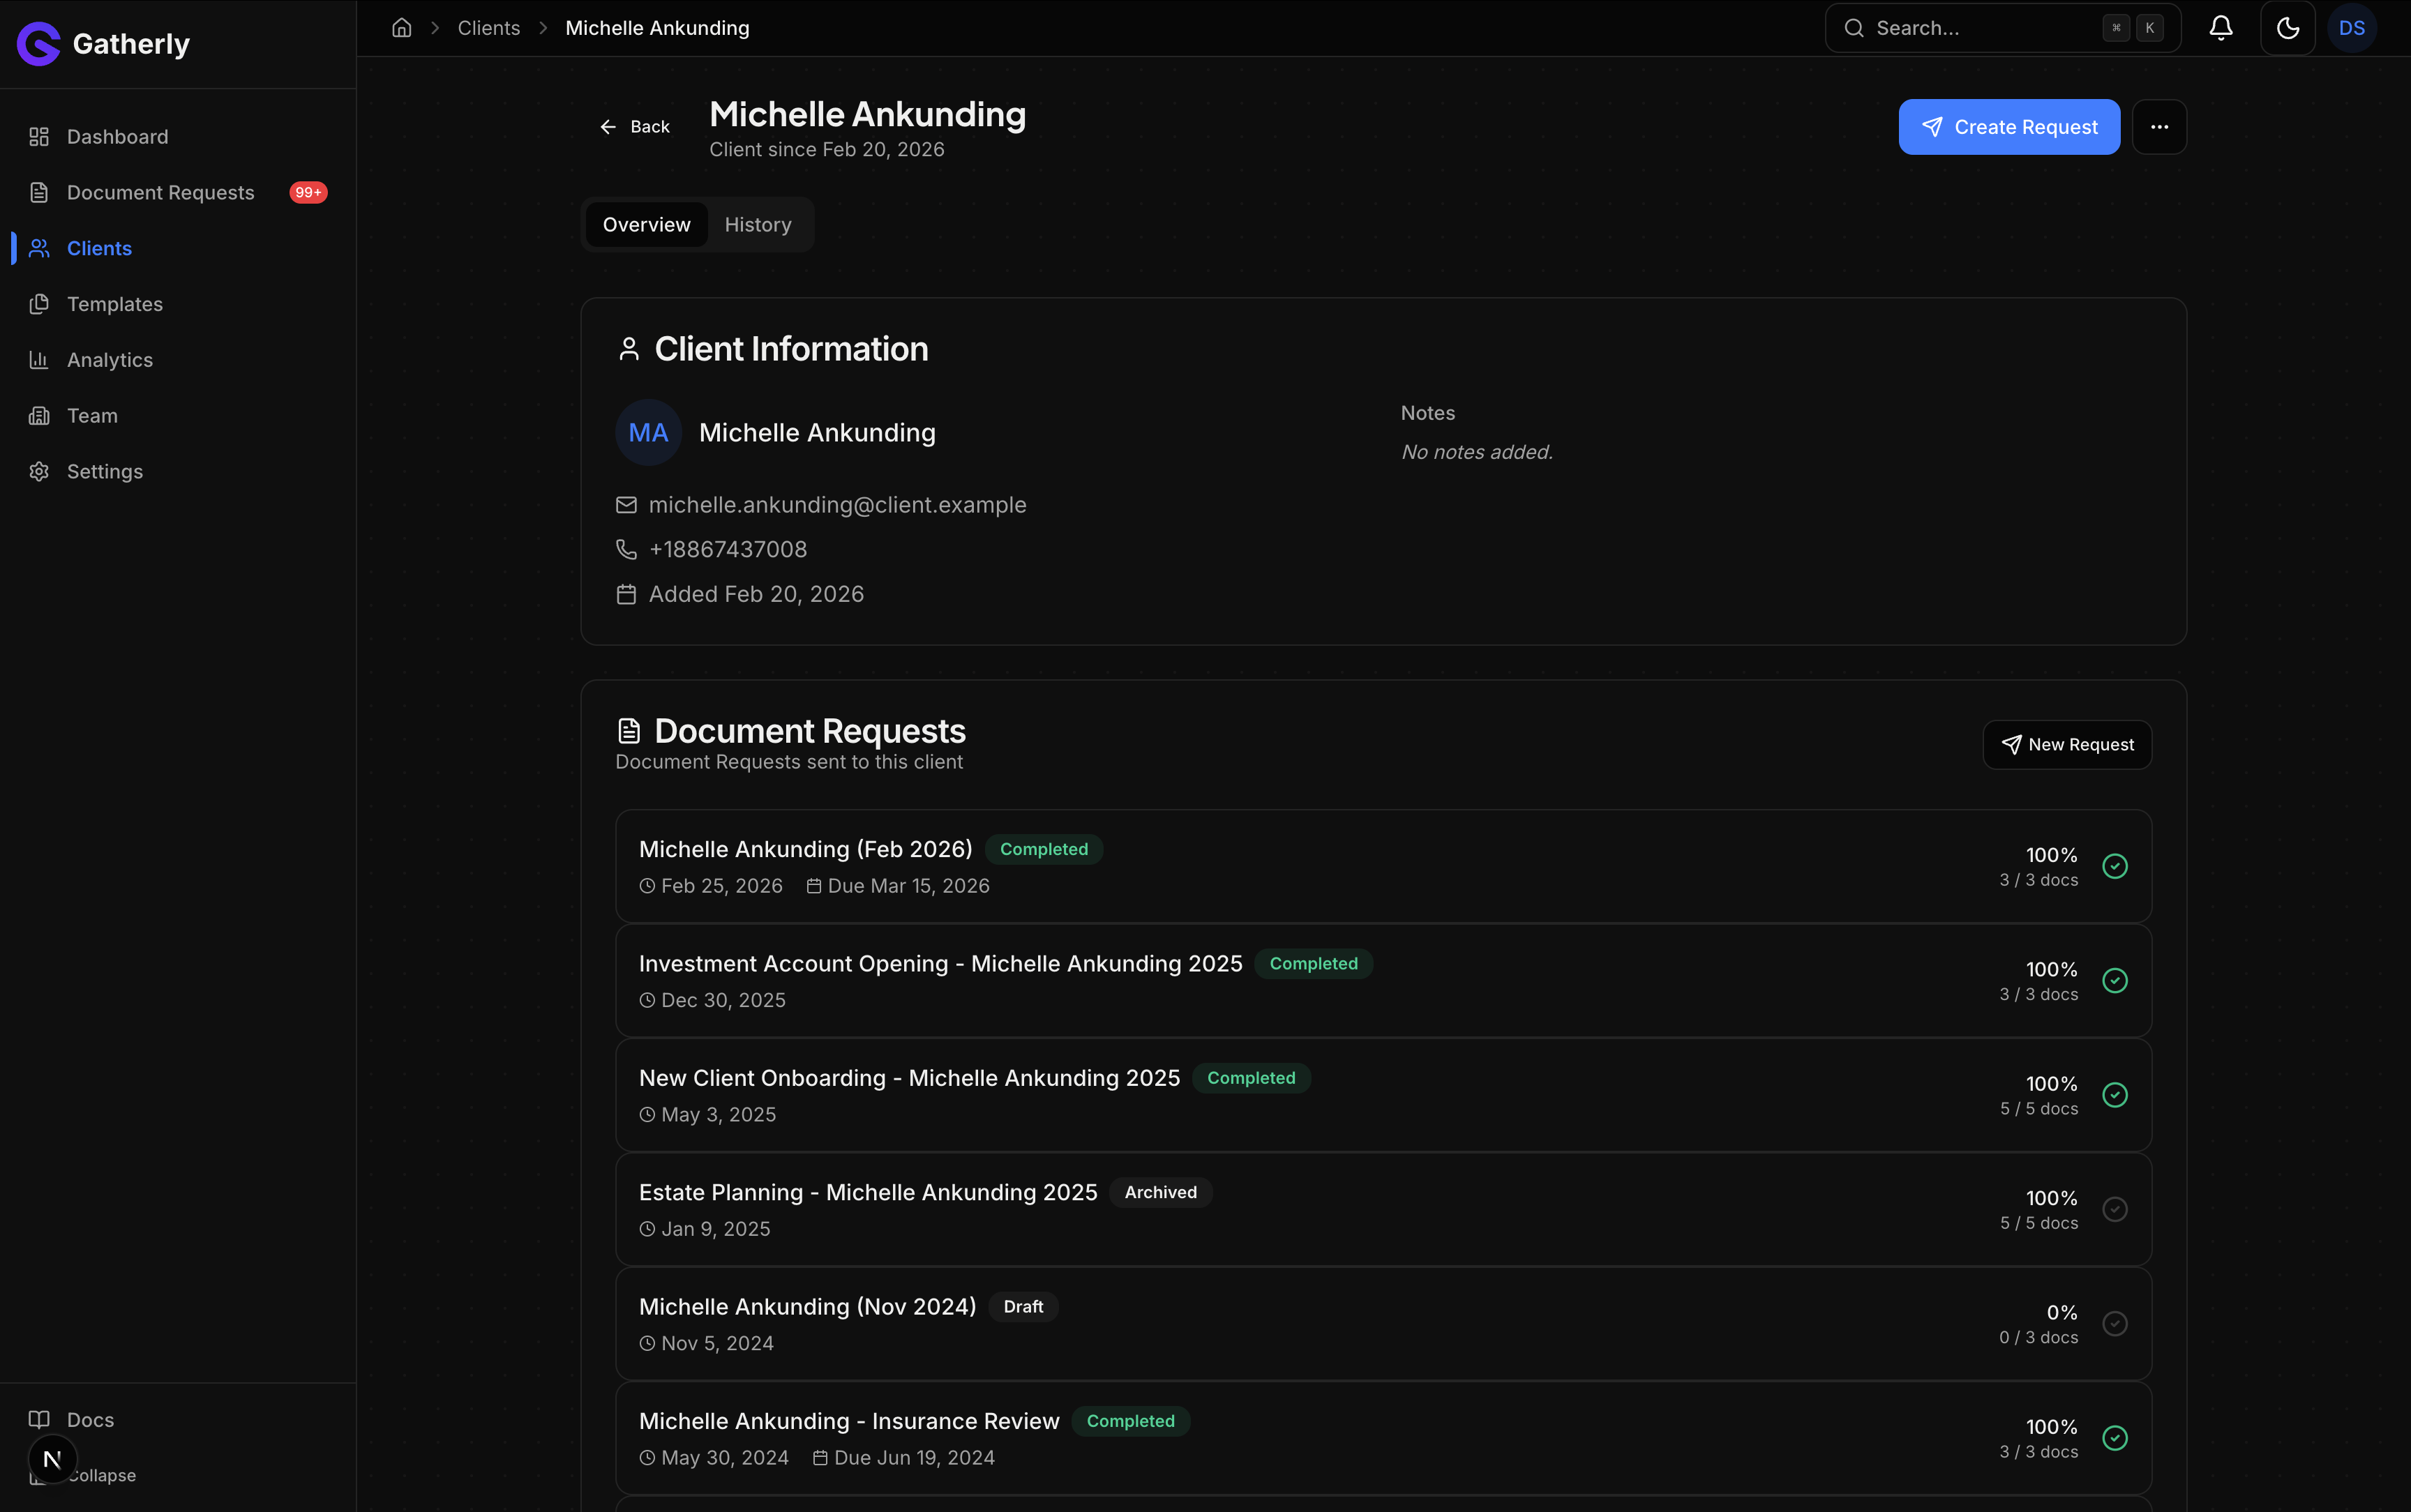Go to Team page in sidebar

point(92,416)
